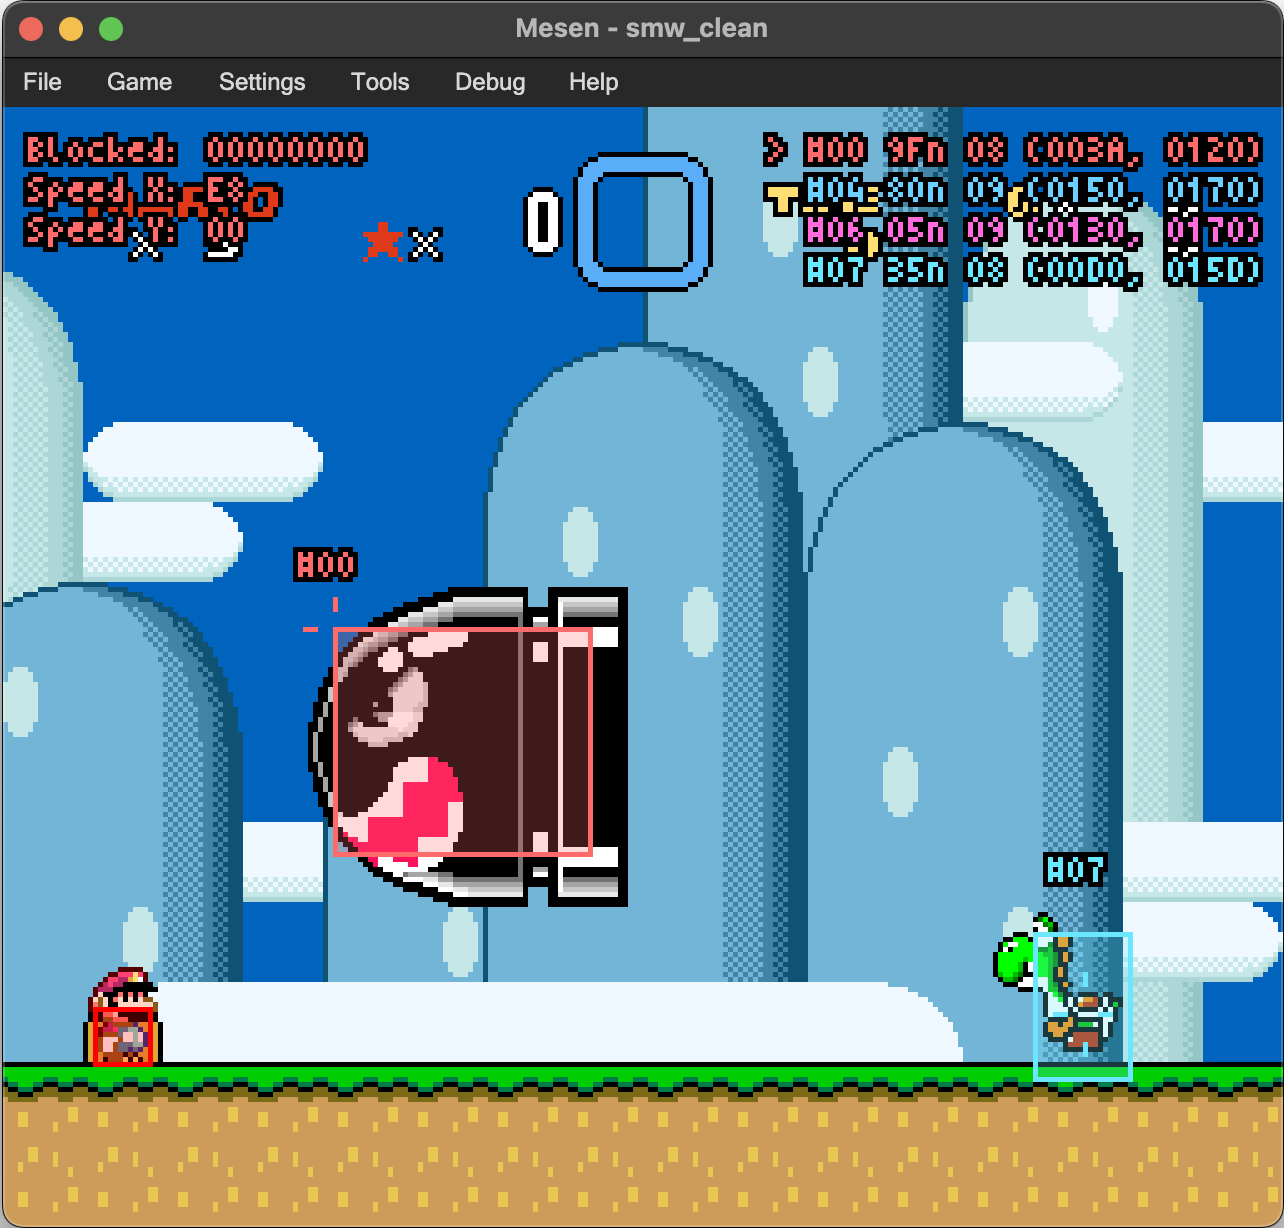The width and height of the screenshot is (1284, 1228).
Task: Click the #07 35n sprite table row
Action: tap(1033, 270)
